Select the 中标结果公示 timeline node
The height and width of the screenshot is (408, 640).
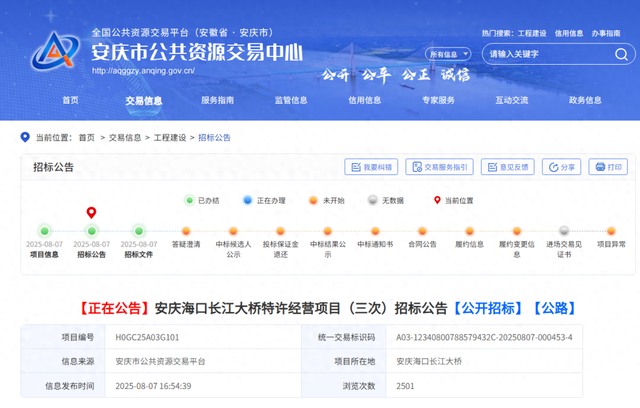click(328, 231)
